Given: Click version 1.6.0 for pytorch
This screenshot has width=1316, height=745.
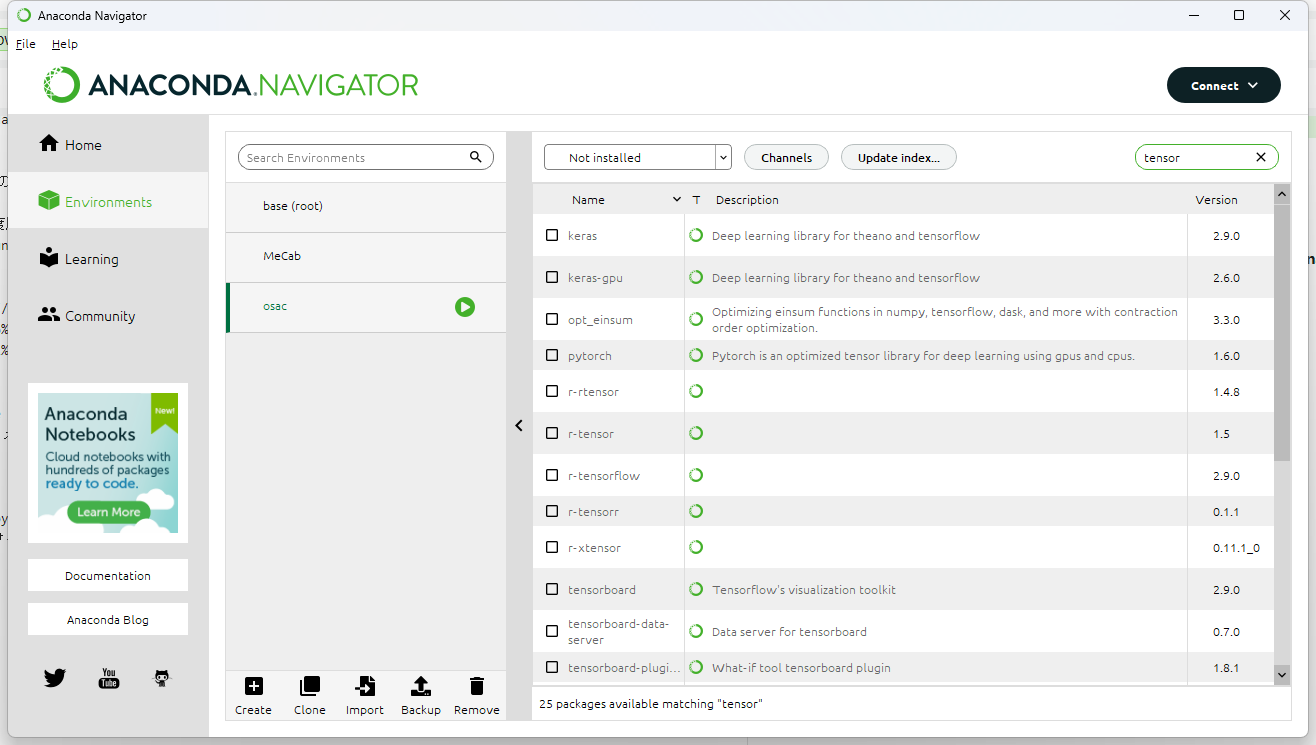Looking at the screenshot, I should click(1226, 355).
